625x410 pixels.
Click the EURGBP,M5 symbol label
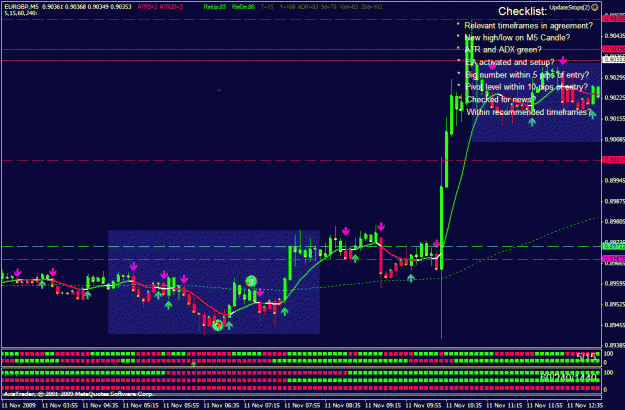(x=22, y=7)
